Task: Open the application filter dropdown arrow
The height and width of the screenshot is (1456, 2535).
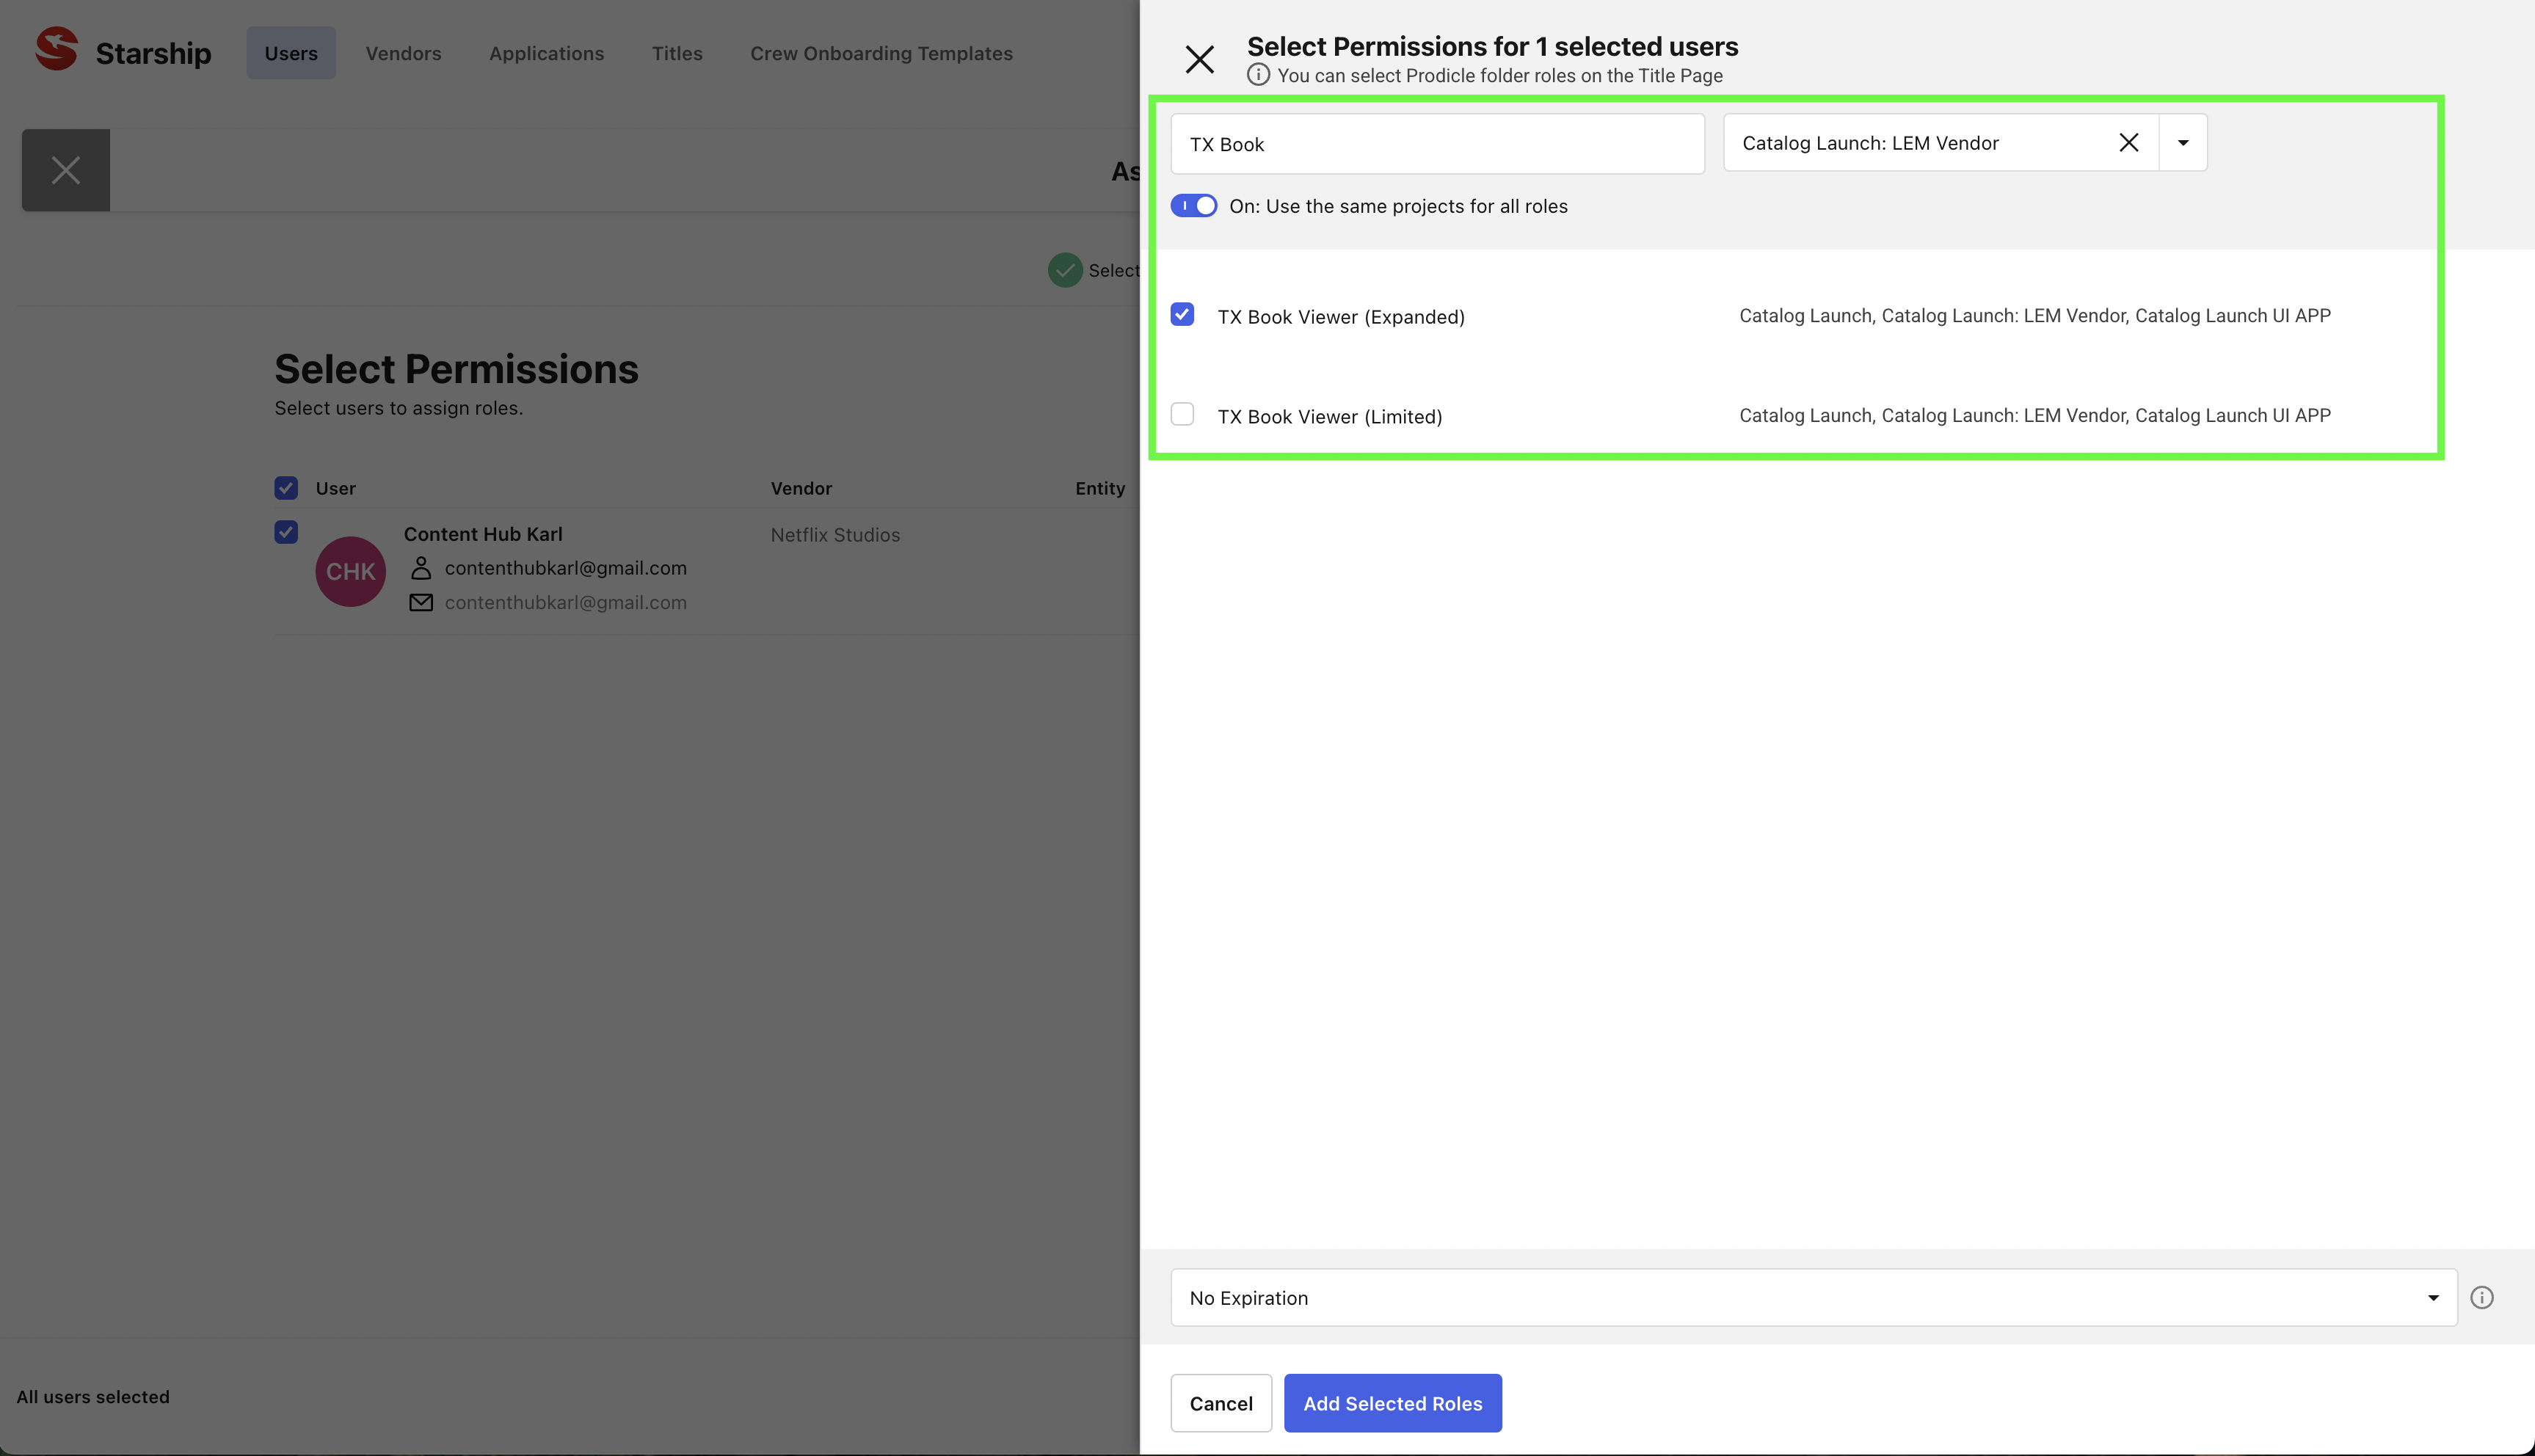Action: [x=2183, y=143]
